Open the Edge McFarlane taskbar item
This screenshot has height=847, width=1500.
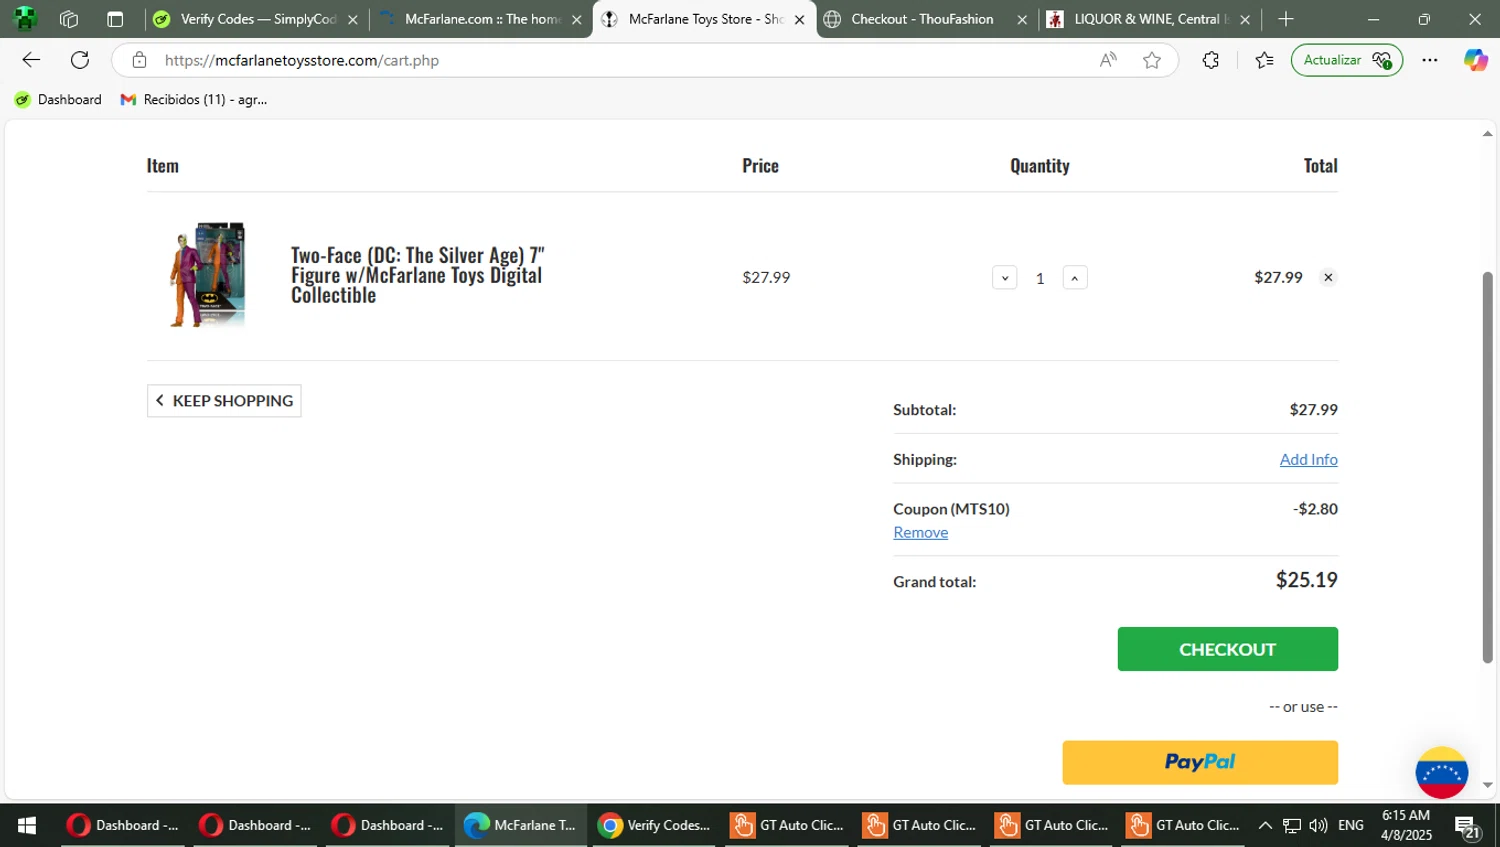521,825
